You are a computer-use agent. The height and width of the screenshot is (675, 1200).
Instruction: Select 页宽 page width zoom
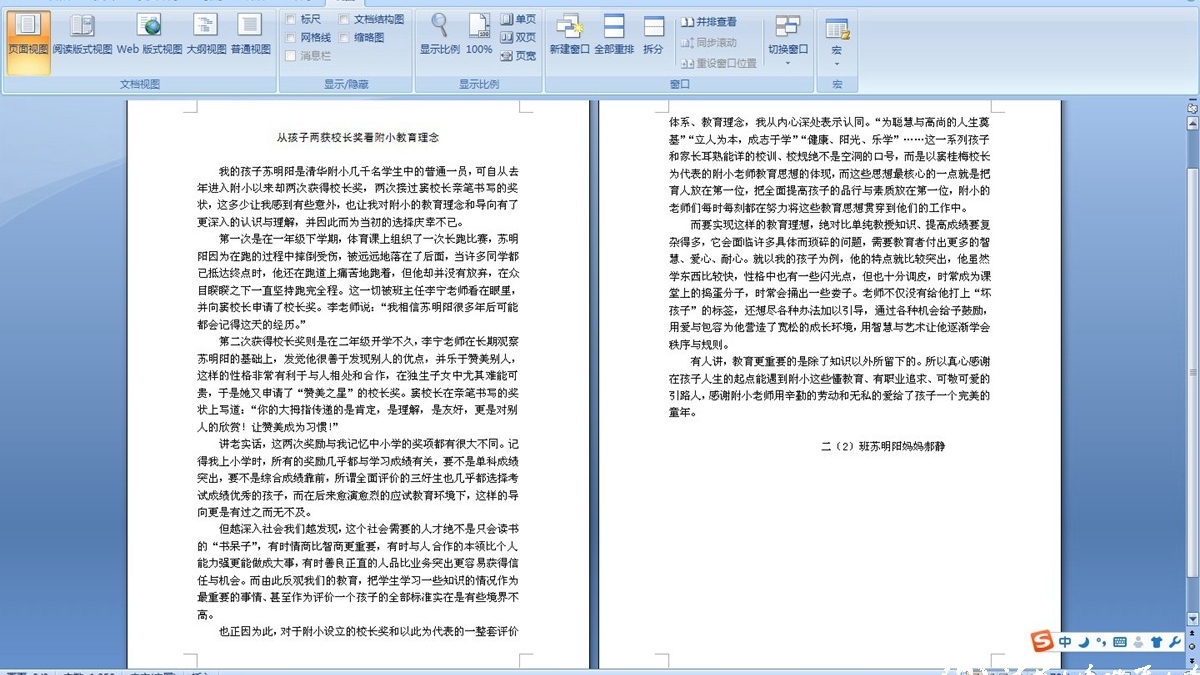click(518, 56)
